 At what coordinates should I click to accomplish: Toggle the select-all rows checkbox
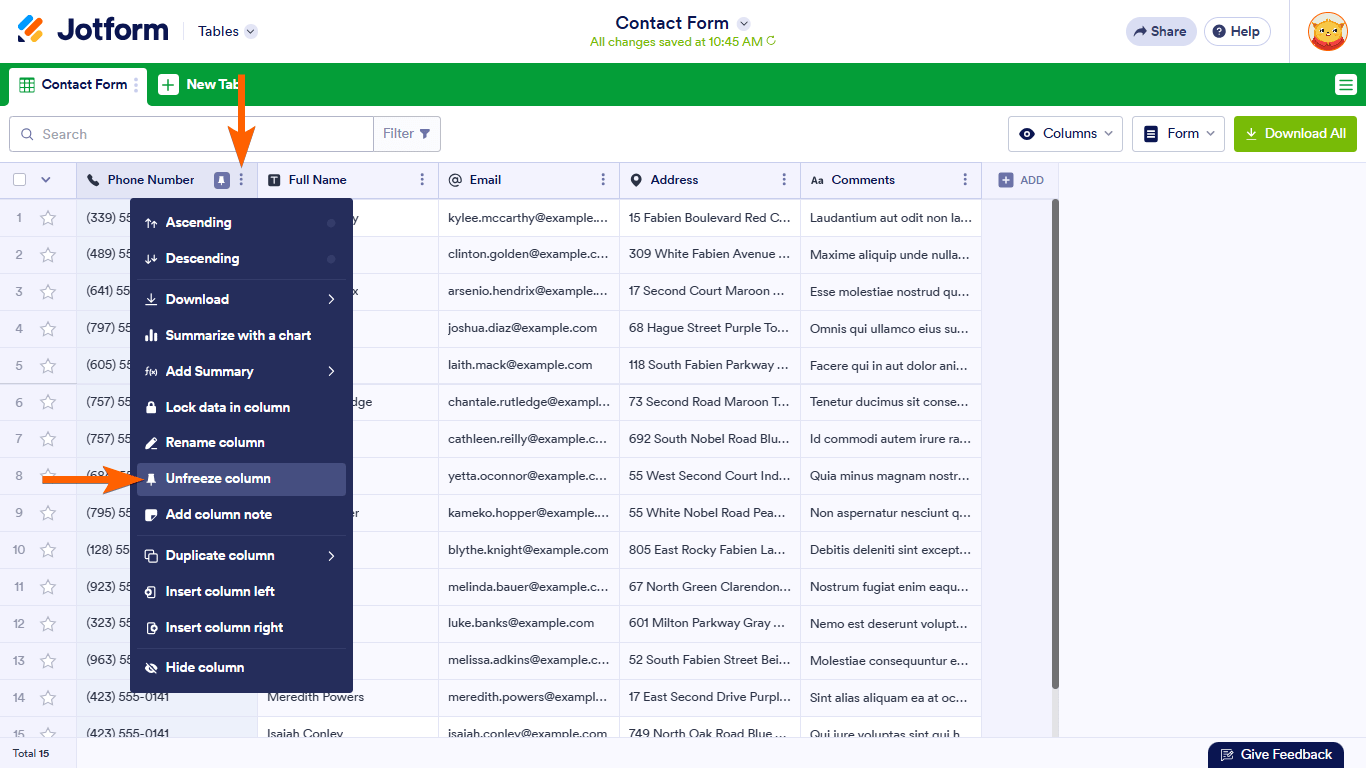20,180
